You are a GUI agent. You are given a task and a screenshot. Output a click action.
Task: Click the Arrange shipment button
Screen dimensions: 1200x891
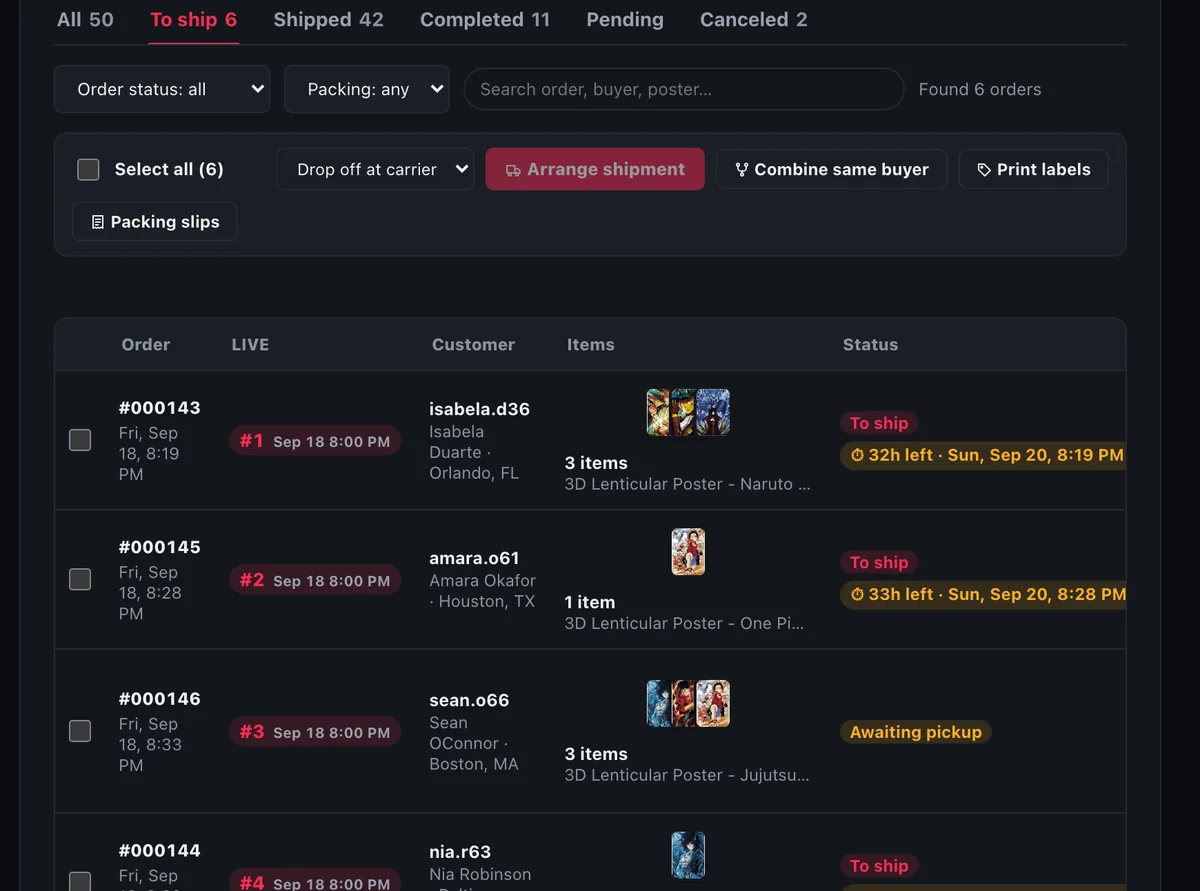pos(595,169)
